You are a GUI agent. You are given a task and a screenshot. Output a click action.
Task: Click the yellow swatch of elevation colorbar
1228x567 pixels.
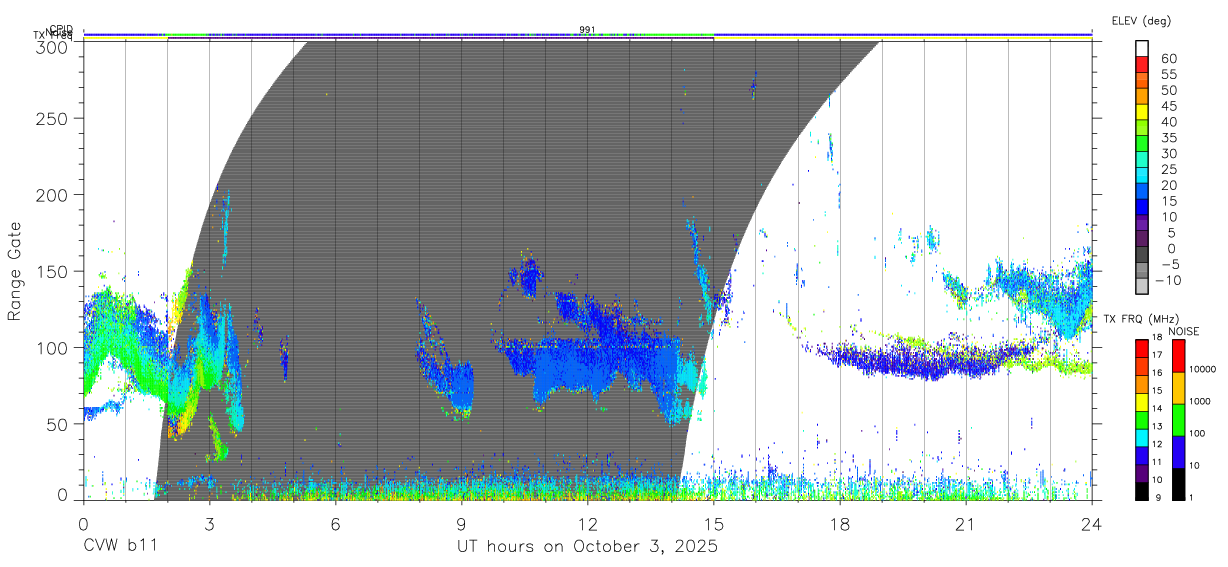[x=1141, y=111]
